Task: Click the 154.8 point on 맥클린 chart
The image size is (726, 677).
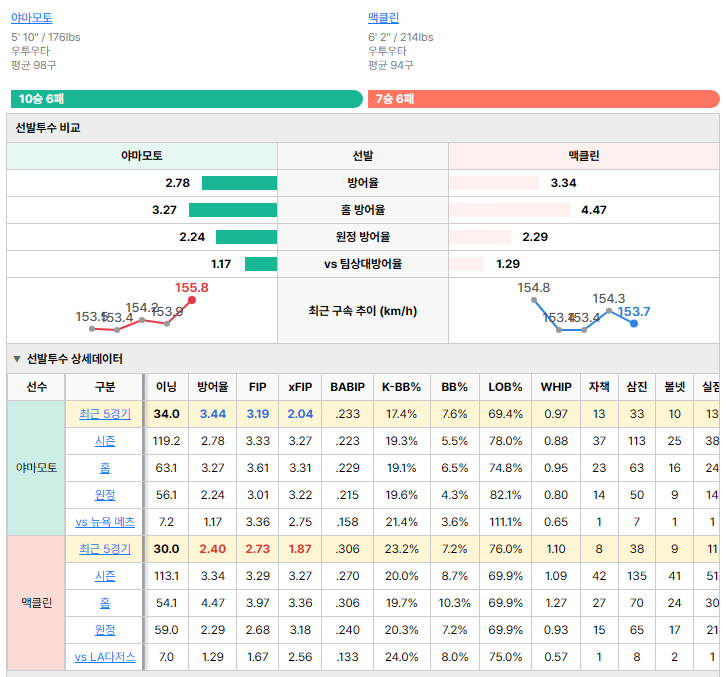Action: tap(534, 300)
